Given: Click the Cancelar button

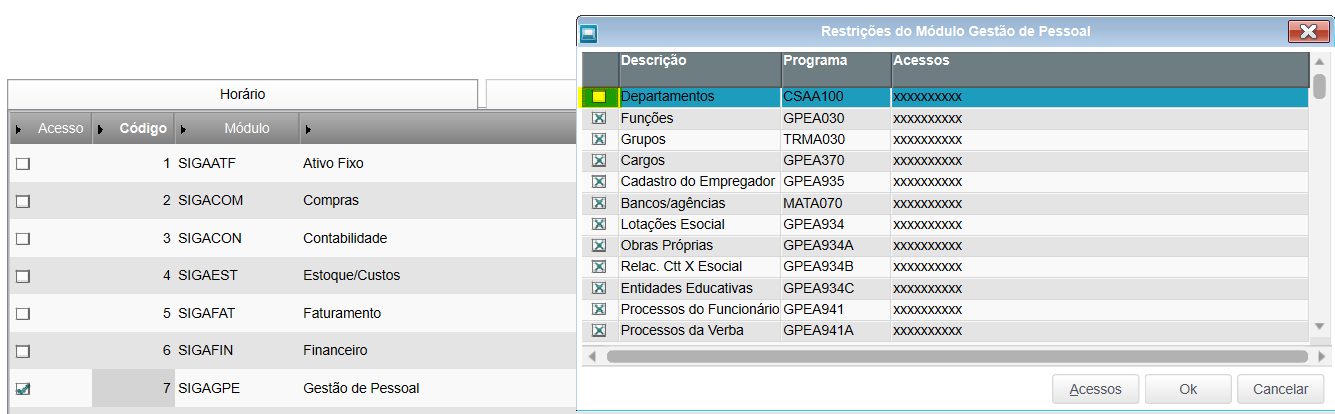Looking at the screenshot, I should coord(1281,389).
